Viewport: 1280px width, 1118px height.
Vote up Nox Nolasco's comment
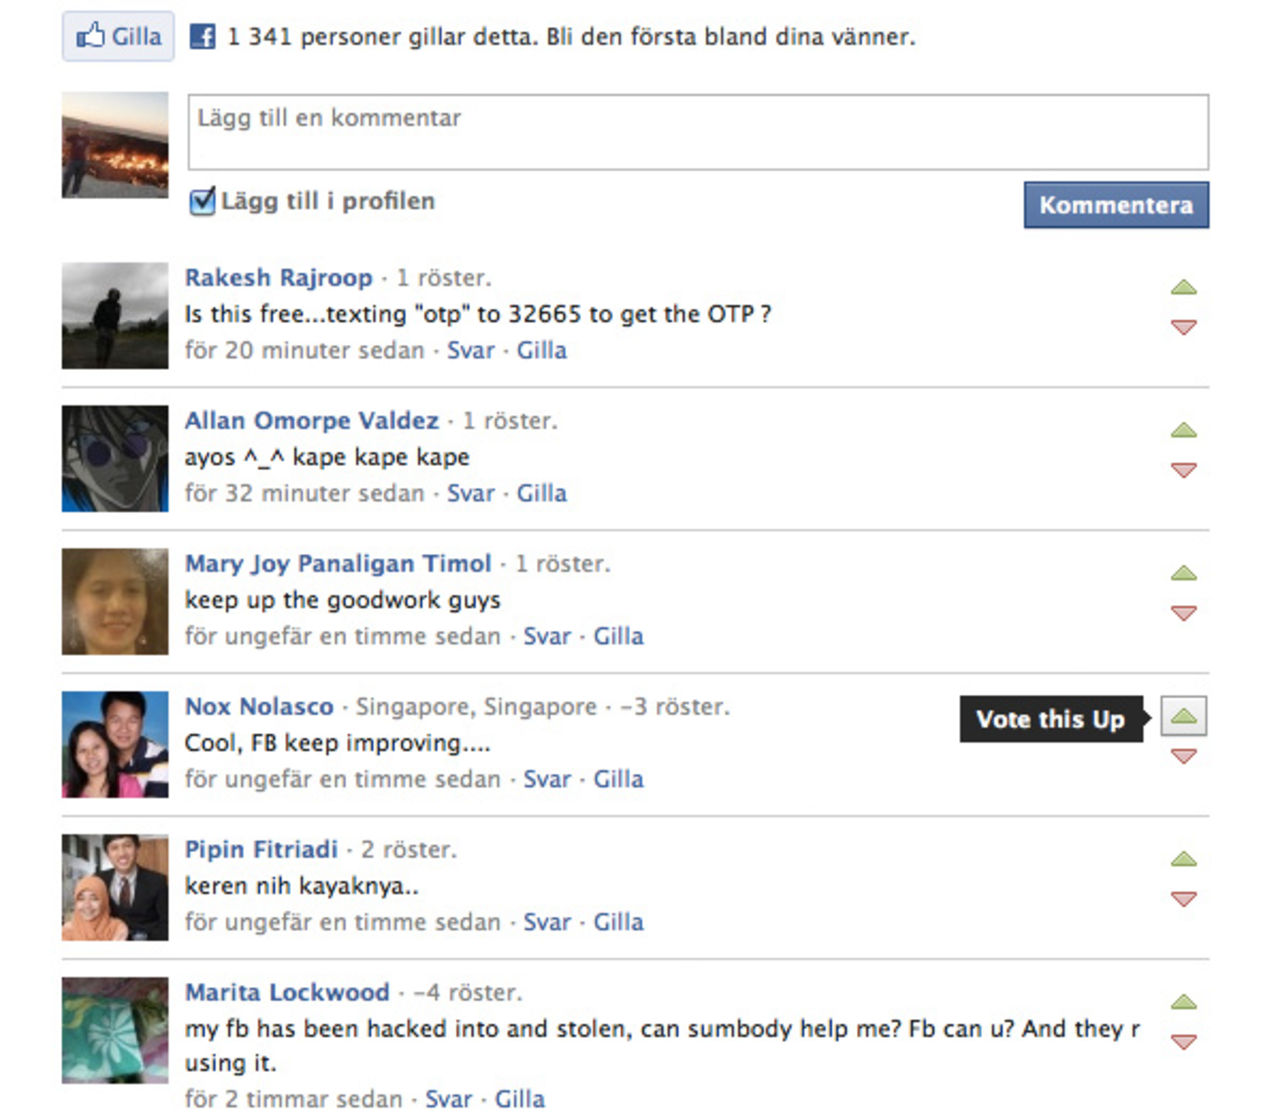point(1183,717)
